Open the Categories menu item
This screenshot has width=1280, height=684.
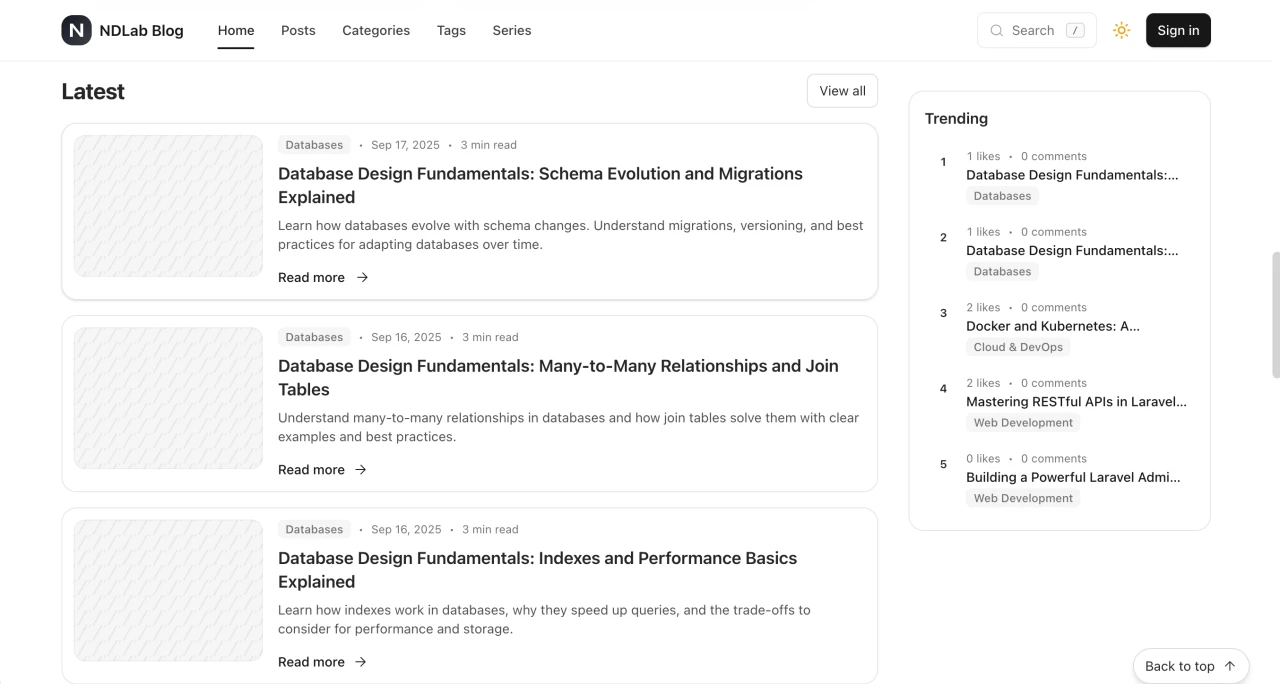click(376, 30)
